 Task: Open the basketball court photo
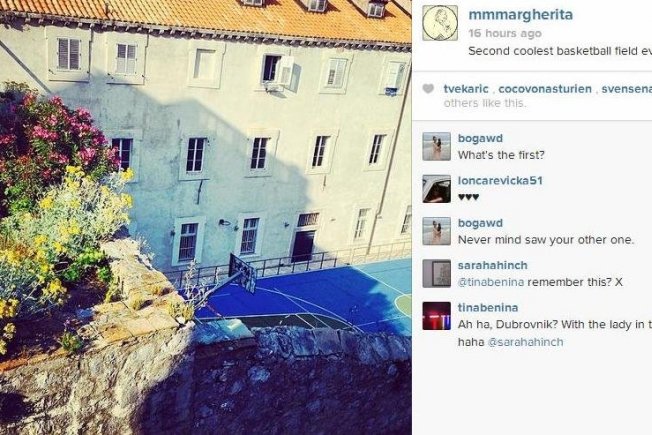(x=206, y=218)
